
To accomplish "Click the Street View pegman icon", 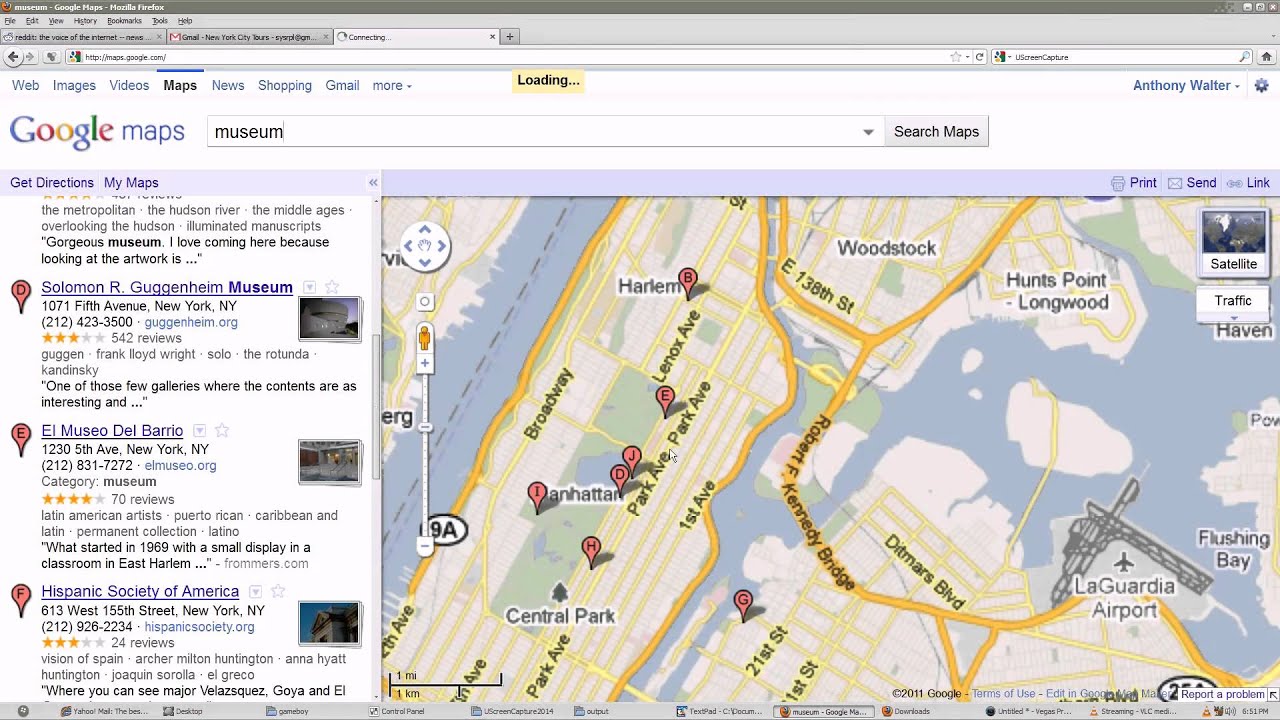I will point(424,337).
